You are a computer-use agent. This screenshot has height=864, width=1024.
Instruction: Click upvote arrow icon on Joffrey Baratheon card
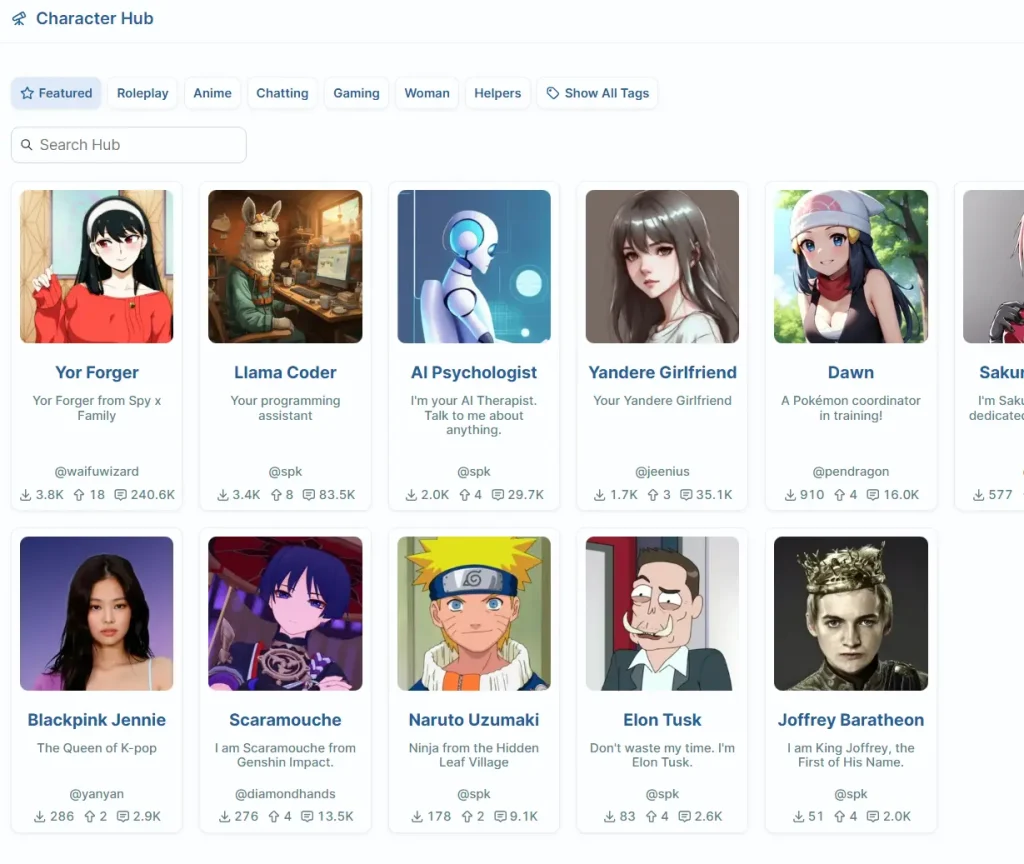pos(840,816)
